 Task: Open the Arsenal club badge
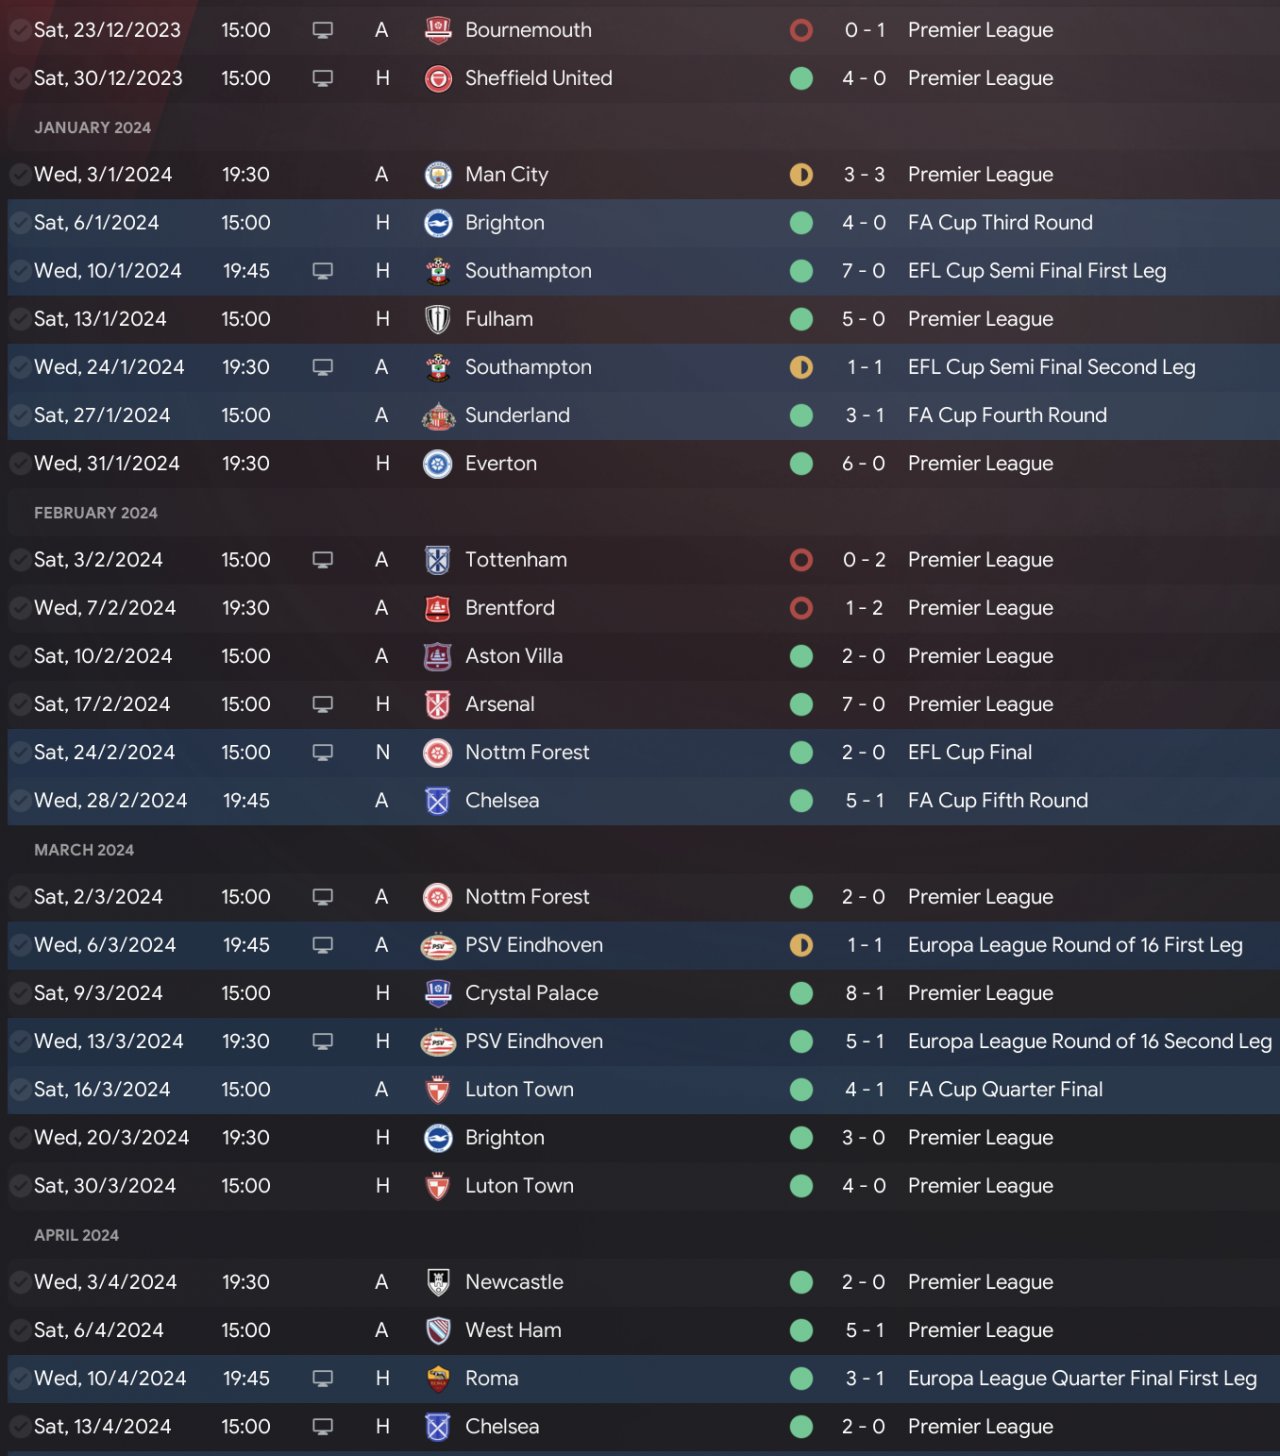pos(438,704)
